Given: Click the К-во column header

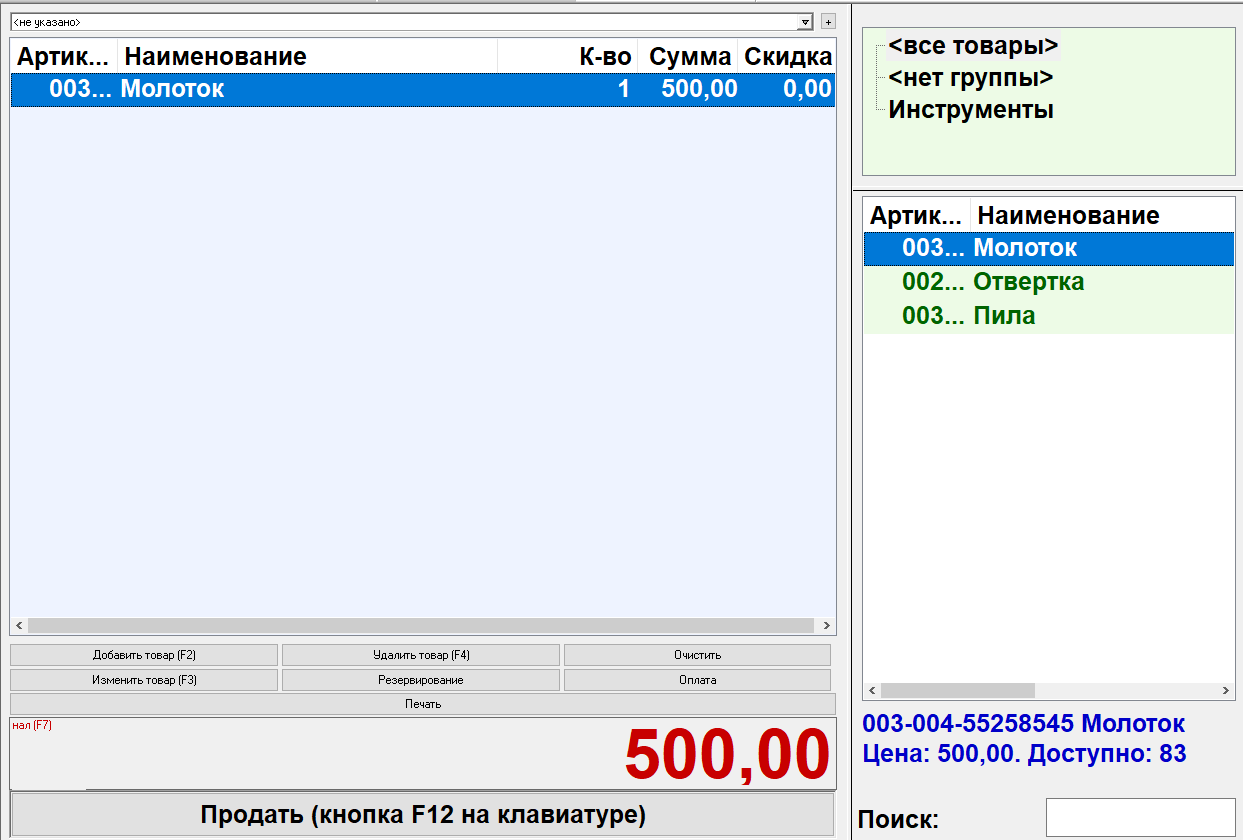Looking at the screenshot, I should click(x=568, y=56).
